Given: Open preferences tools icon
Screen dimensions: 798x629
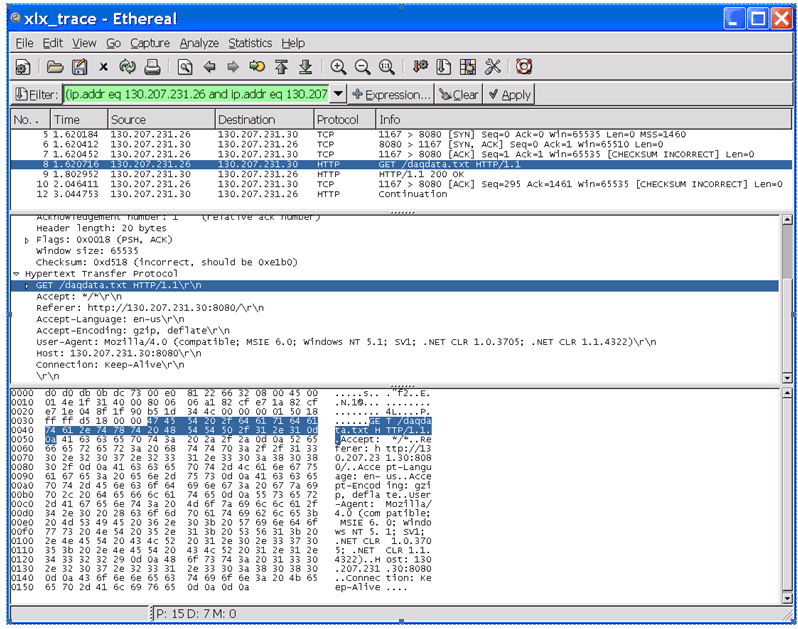Looking at the screenshot, I should (492, 67).
